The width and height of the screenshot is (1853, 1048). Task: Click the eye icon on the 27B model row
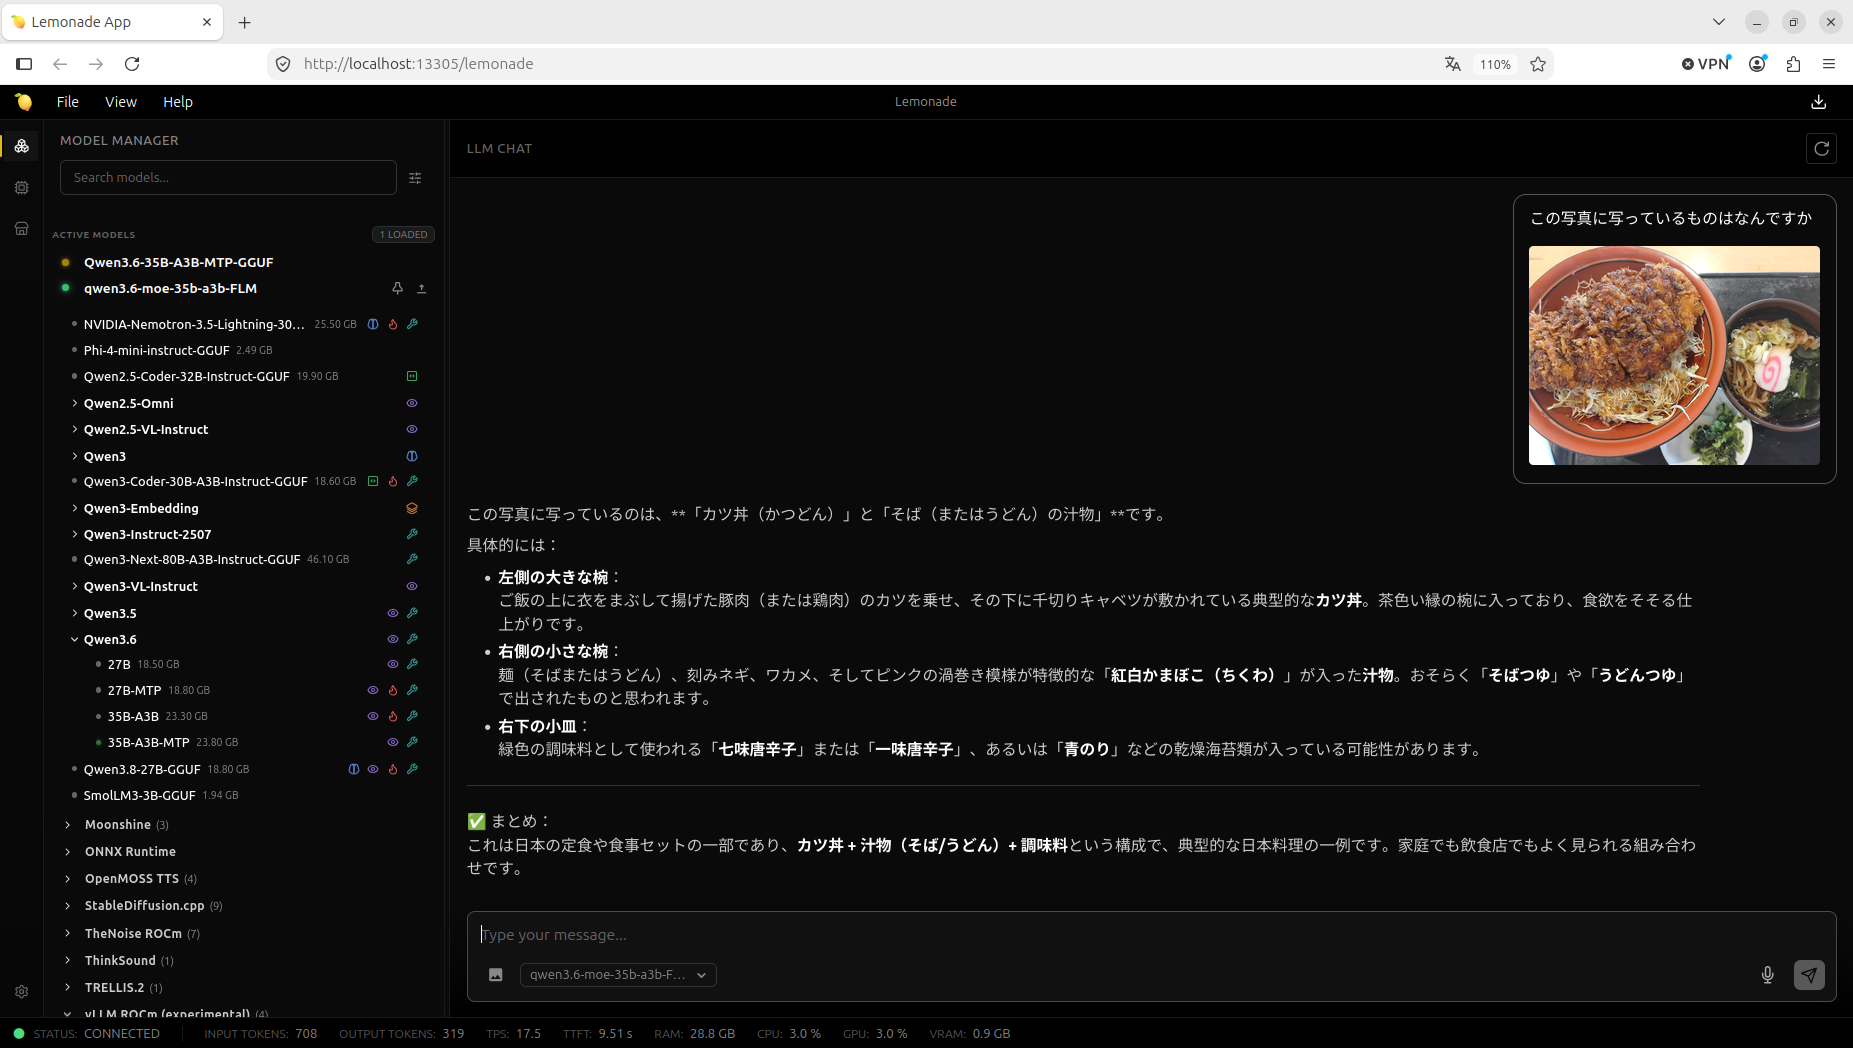click(x=392, y=665)
